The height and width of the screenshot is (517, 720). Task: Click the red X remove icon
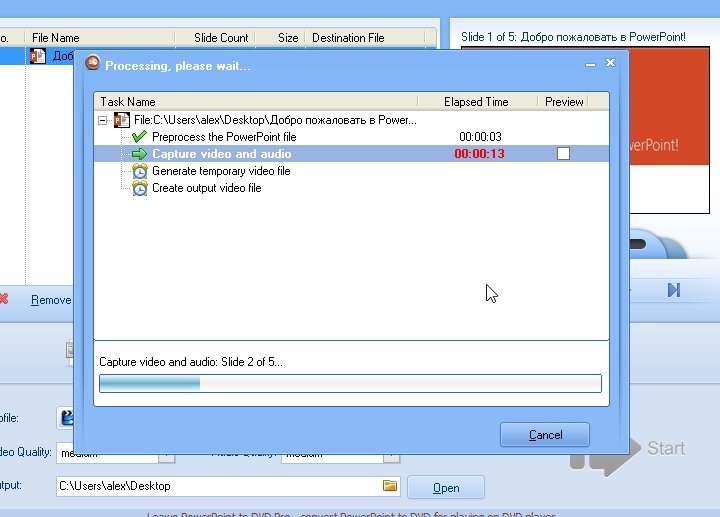pos(4,299)
